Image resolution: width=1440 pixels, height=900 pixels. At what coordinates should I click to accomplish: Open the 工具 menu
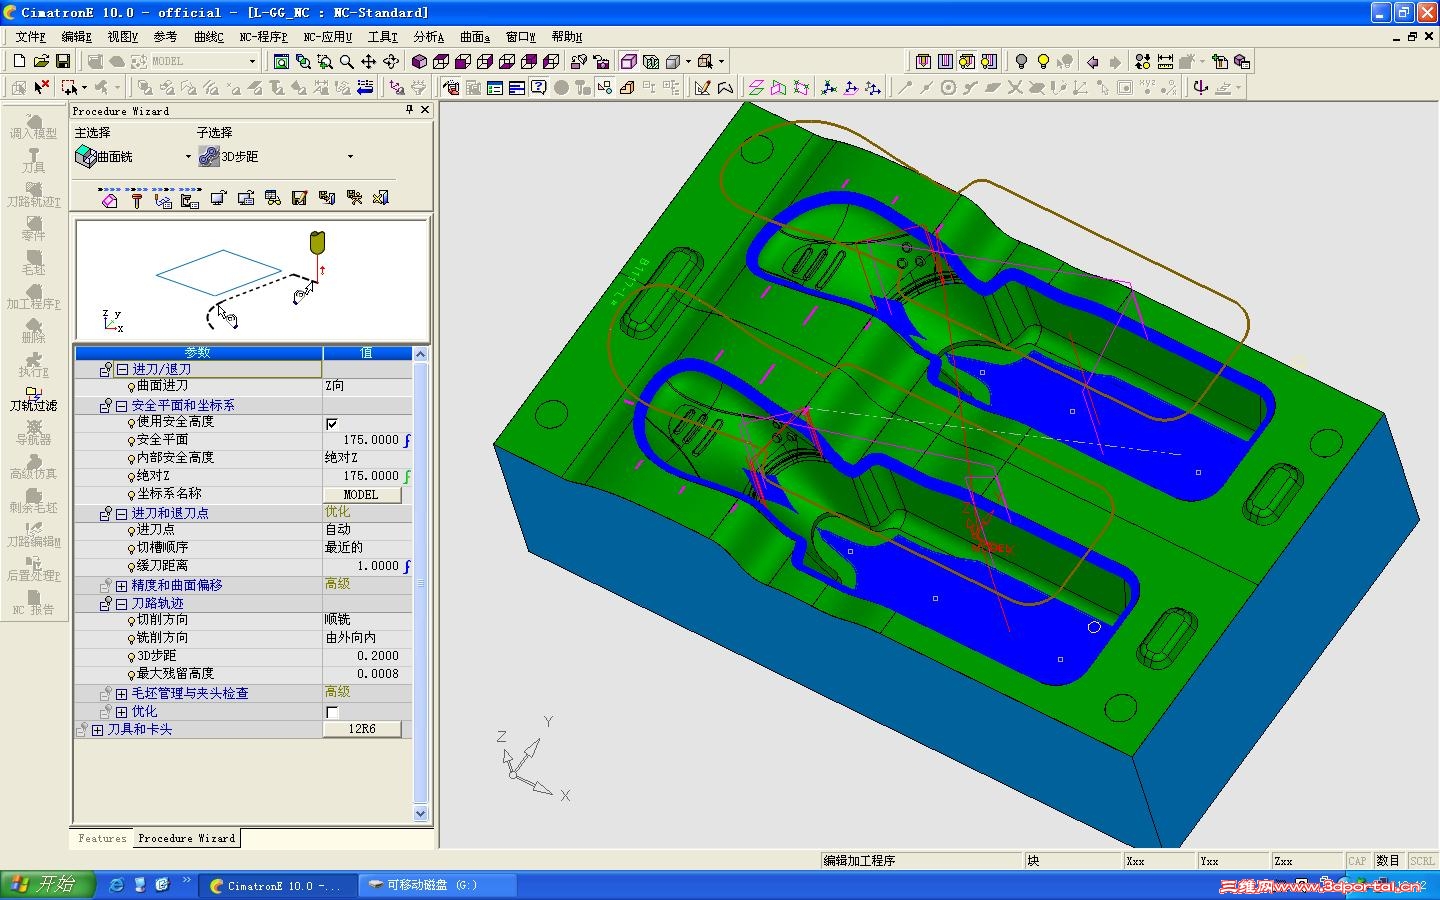point(383,37)
